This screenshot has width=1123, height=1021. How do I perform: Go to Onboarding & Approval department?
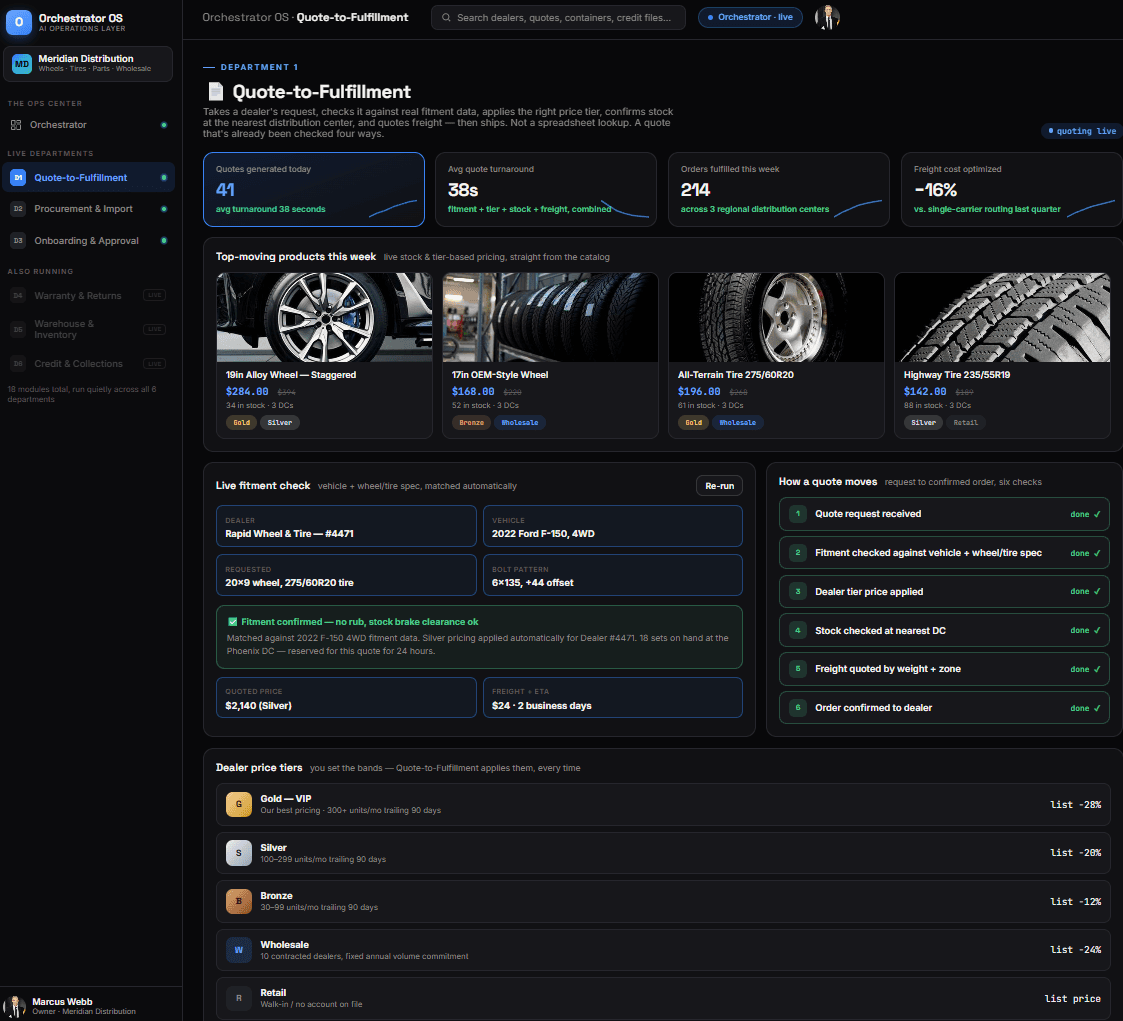(x=88, y=241)
